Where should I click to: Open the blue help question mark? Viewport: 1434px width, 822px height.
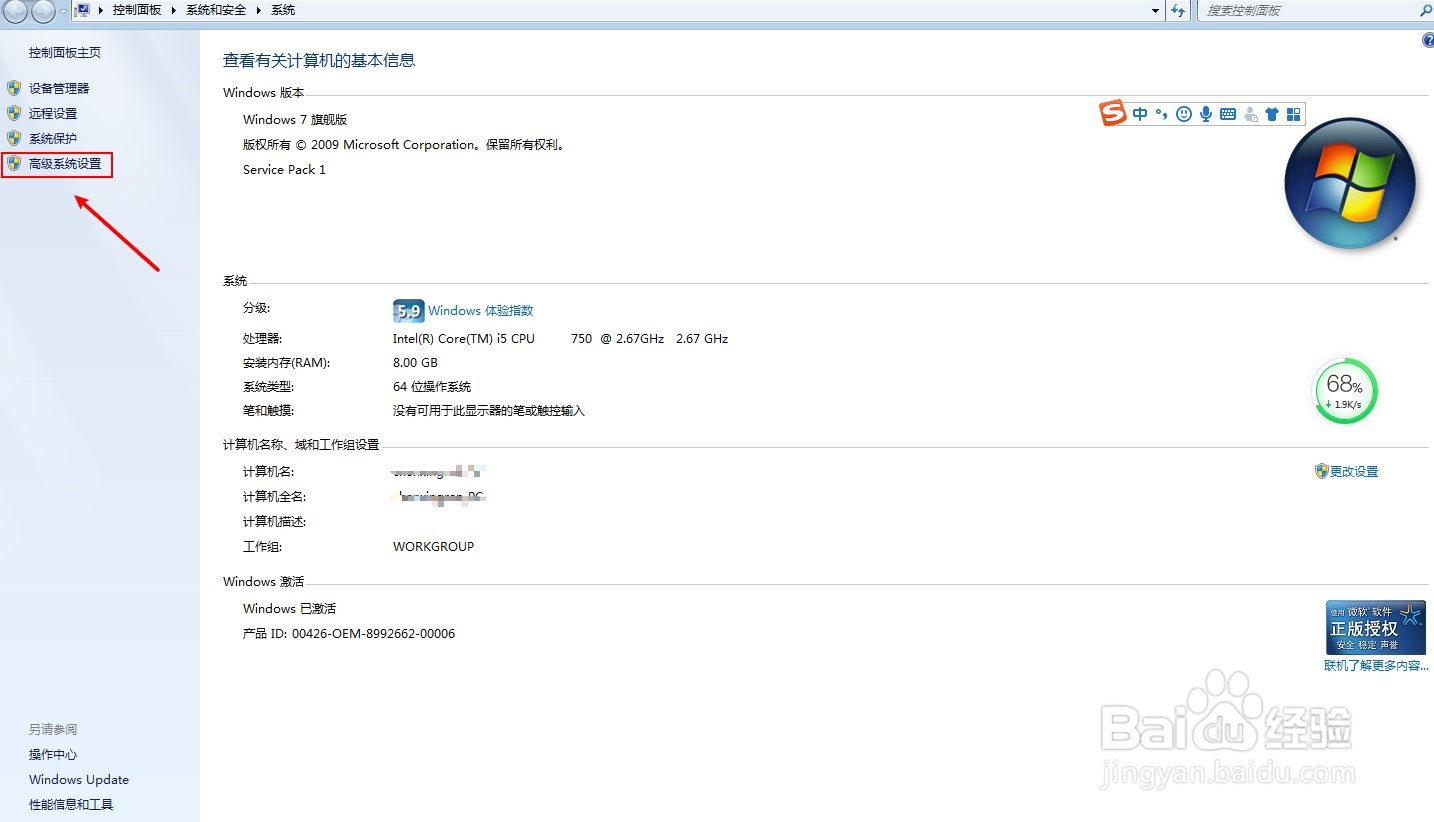point(1428,40)
